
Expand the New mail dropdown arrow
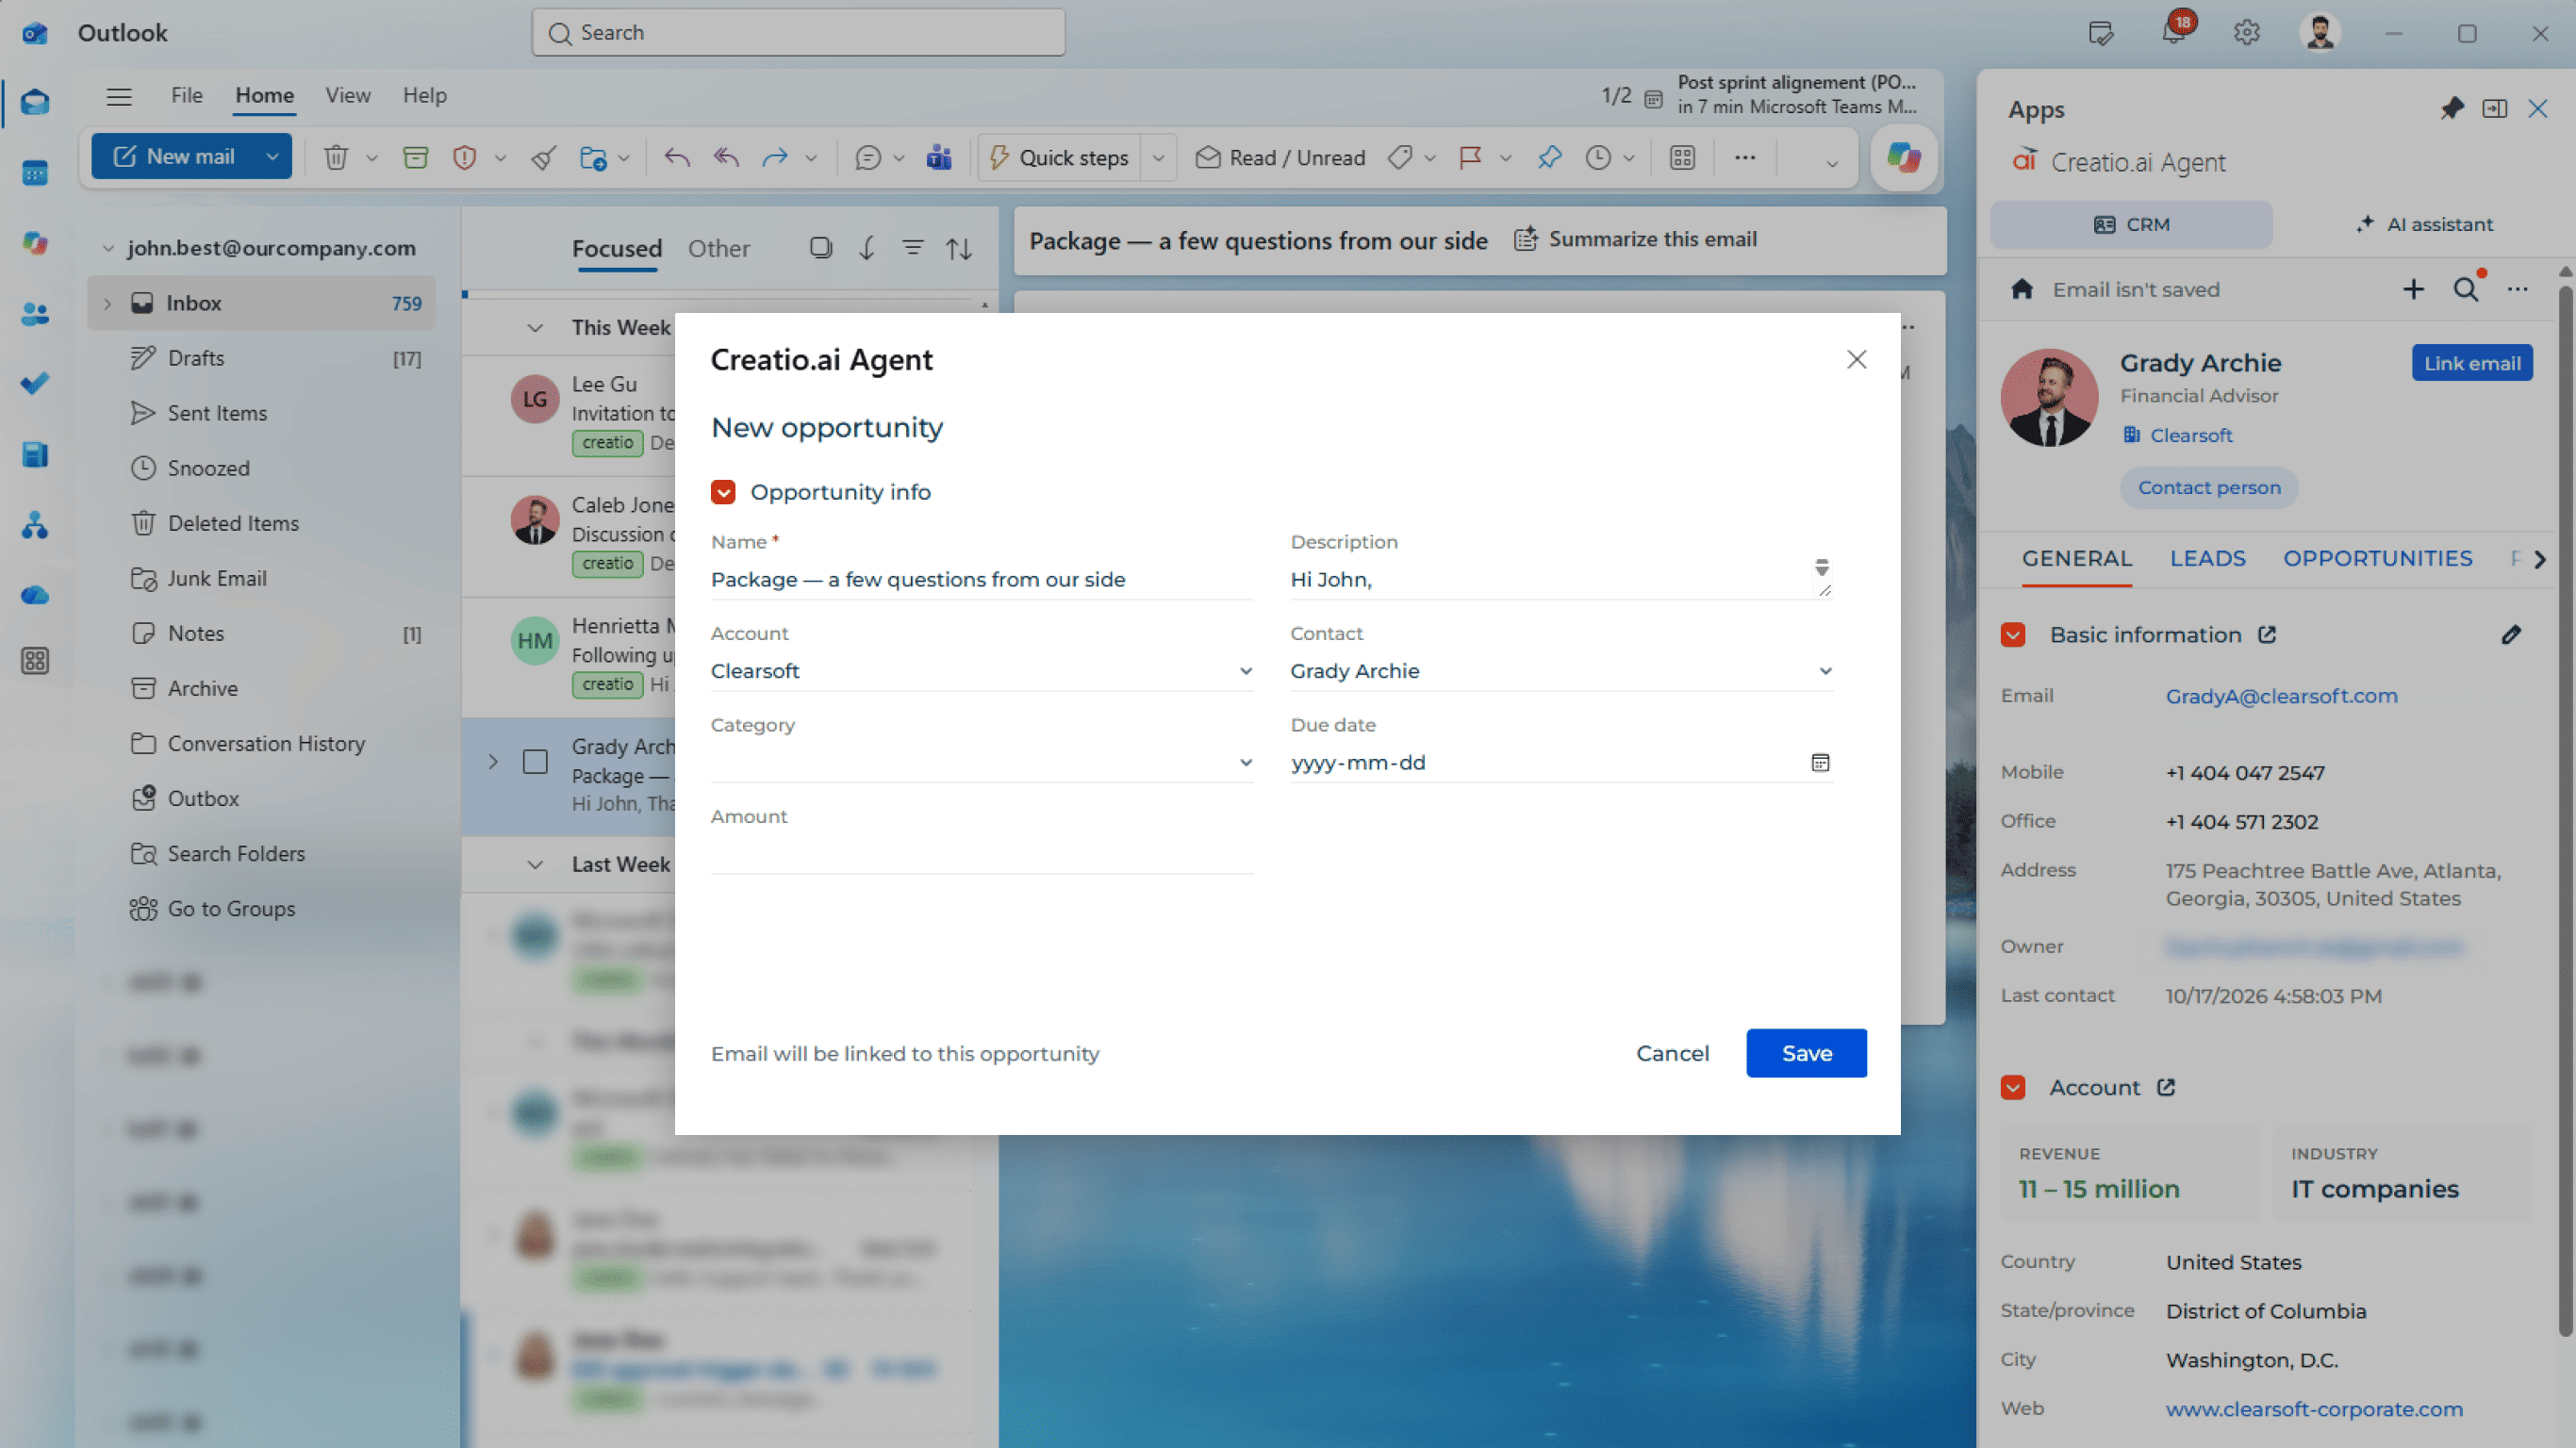click(272, 157)
